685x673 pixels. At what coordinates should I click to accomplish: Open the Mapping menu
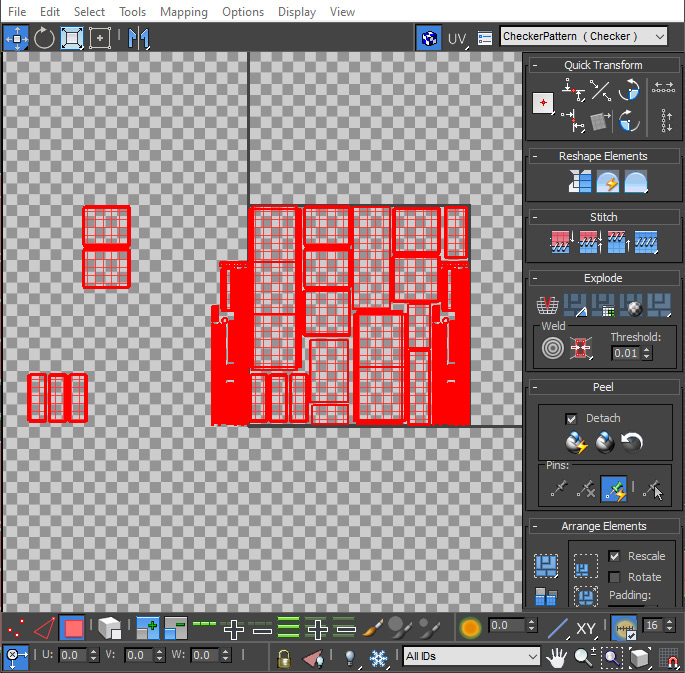[x=183, y=12]
